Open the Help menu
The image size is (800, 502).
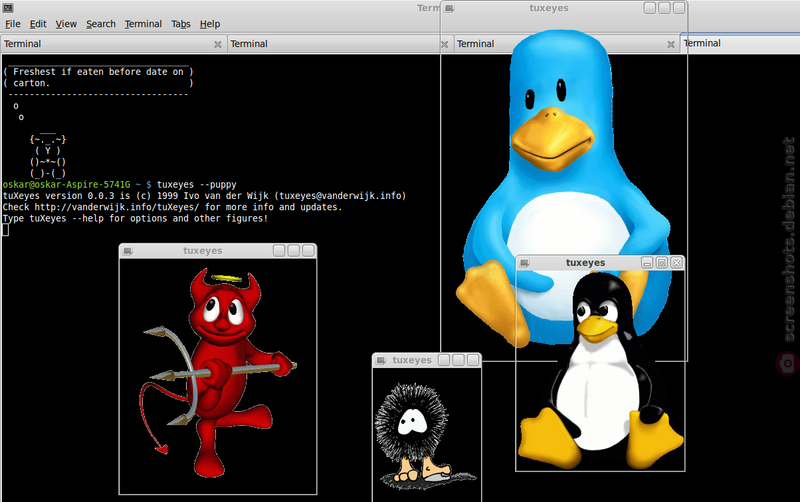pos(210,24)
